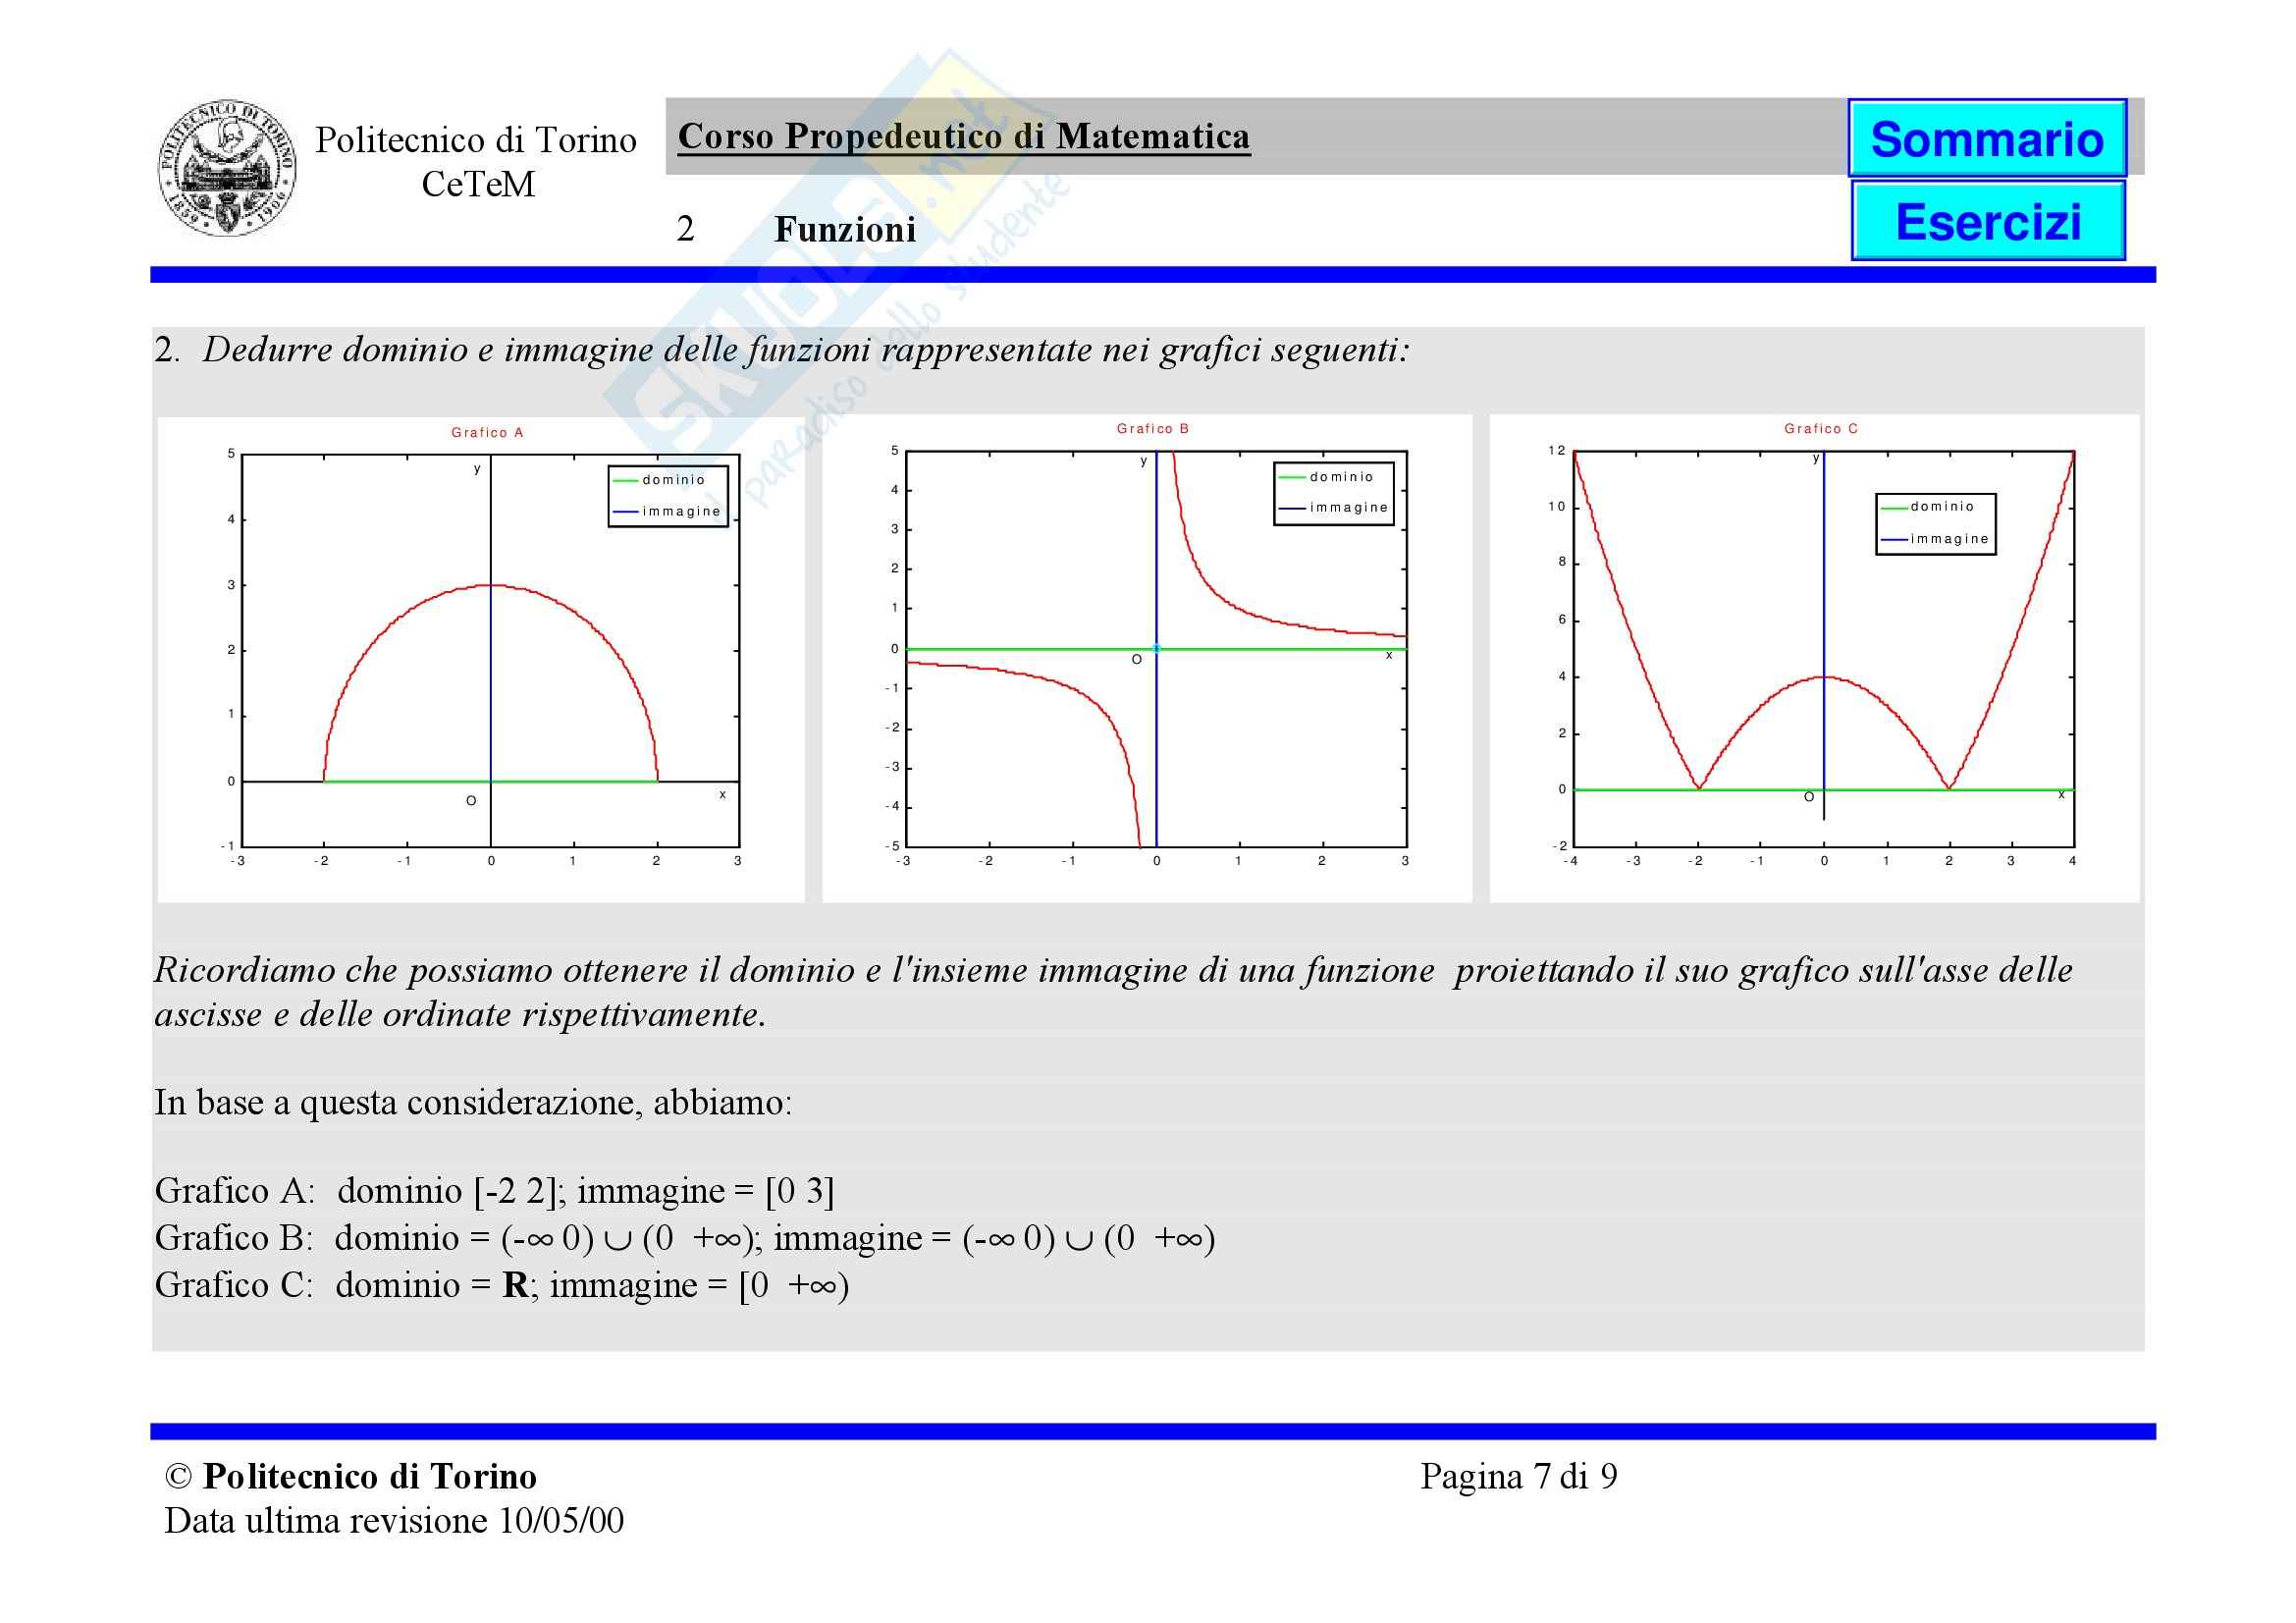Image resolution: width=2296 pixels, height=1623 pixels.
Task: Click the Grafico C title
Action: click(1820, 428)
